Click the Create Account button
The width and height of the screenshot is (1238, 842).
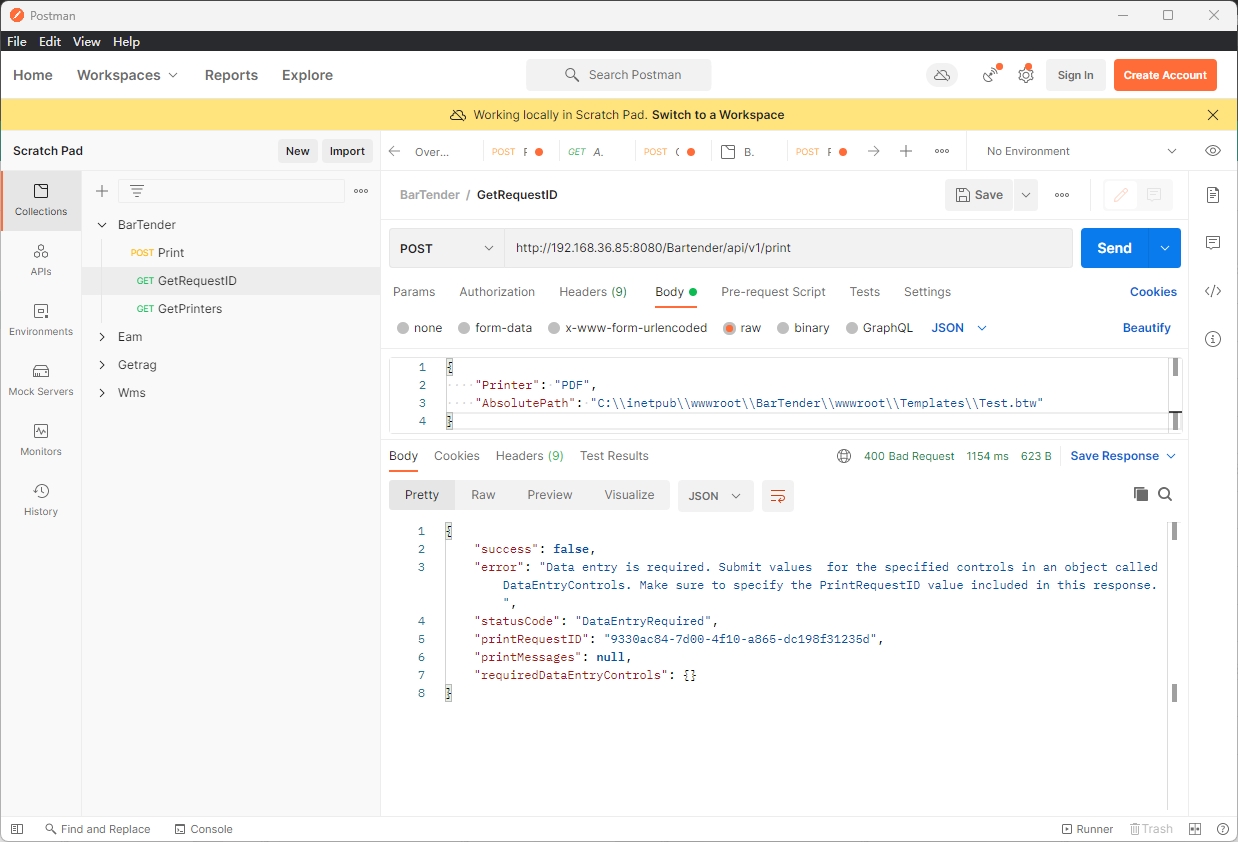pyautogui.click(x=1165, y=75)
